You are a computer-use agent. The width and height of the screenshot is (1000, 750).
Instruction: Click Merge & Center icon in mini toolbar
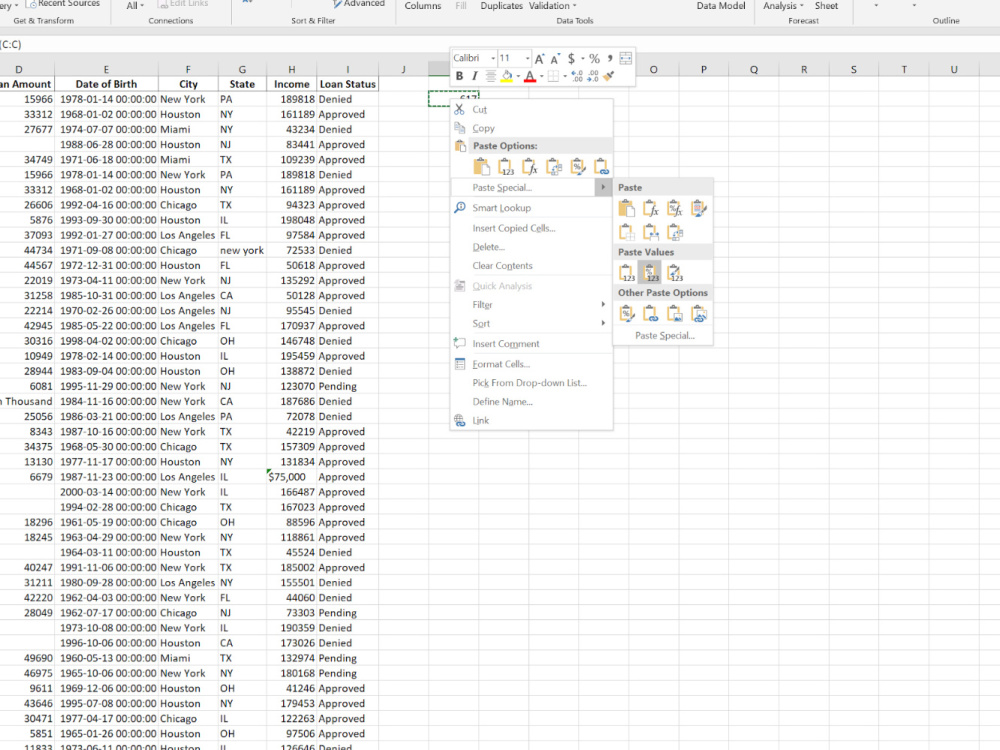tap(626, 58)
